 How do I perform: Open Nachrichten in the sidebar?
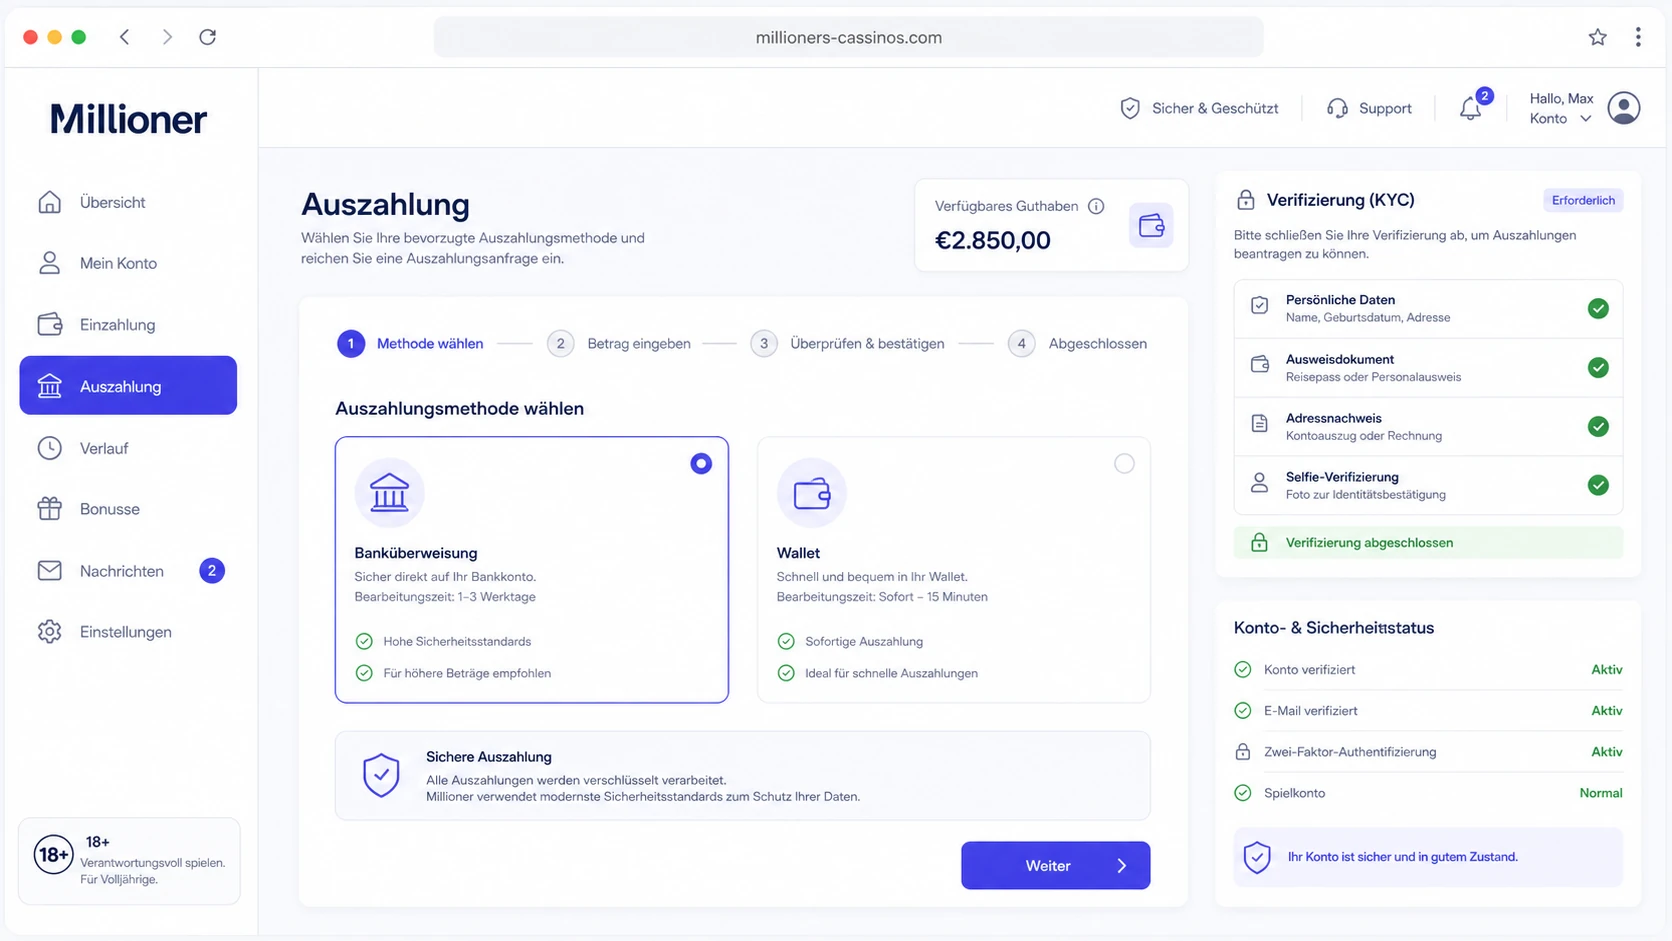128,571
